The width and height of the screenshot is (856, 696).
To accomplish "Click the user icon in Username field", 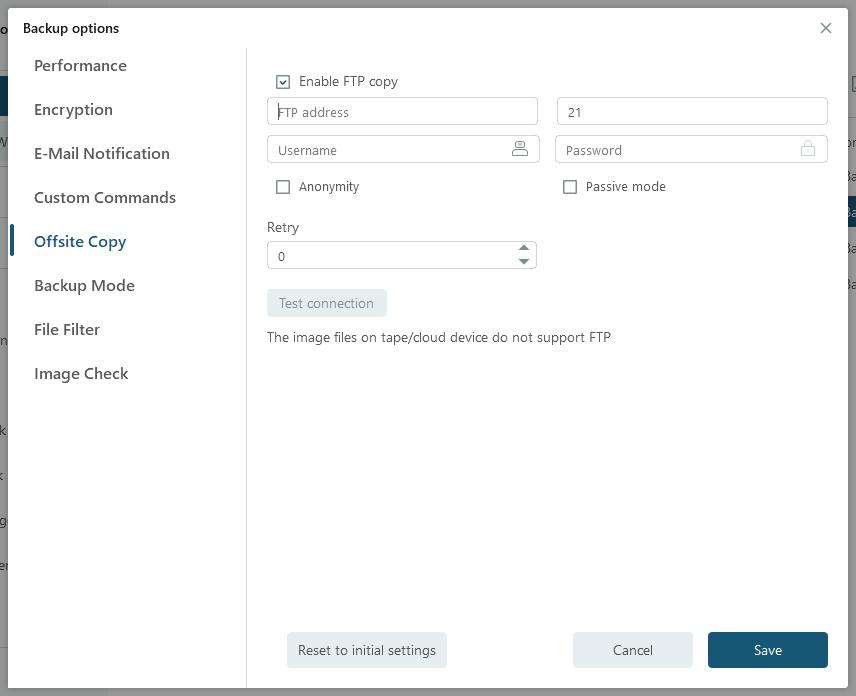I will pyautogui.click(x=520, y=149).
